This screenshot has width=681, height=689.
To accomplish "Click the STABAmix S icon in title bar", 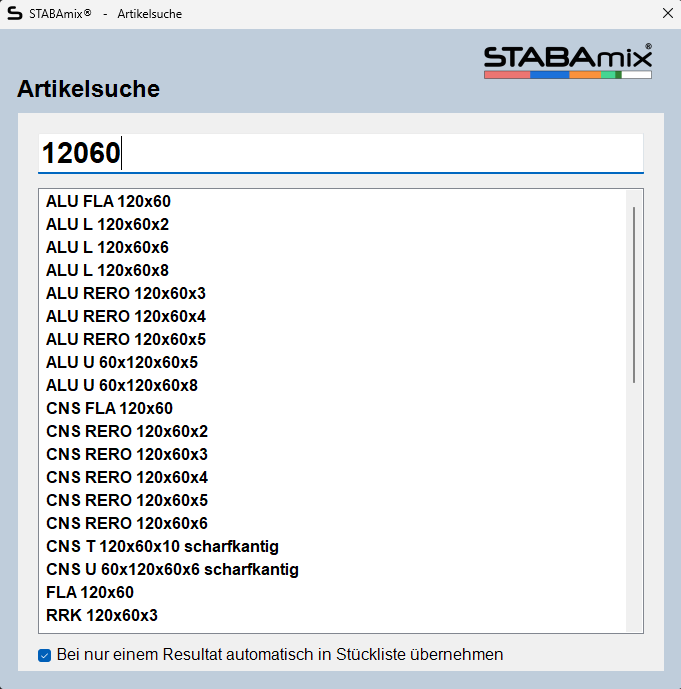I will (14, 14).
